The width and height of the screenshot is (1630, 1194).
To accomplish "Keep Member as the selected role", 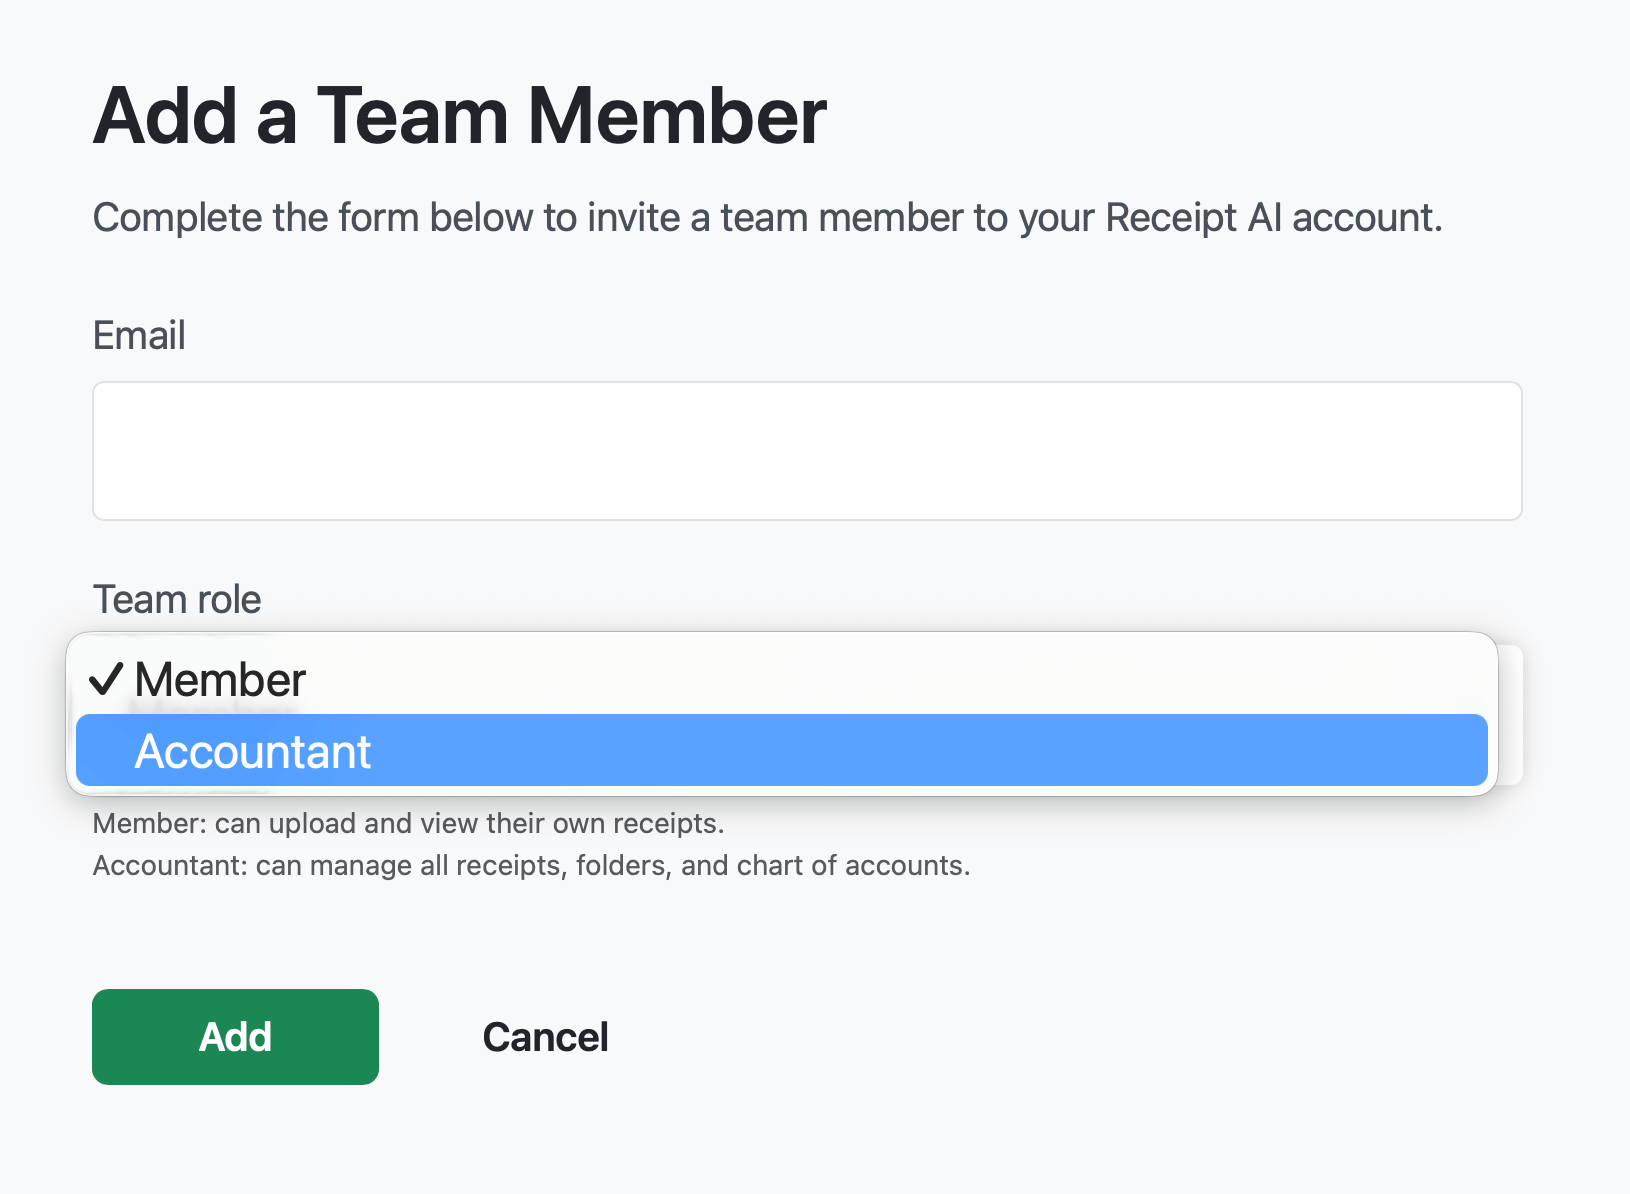I will 220,679.
